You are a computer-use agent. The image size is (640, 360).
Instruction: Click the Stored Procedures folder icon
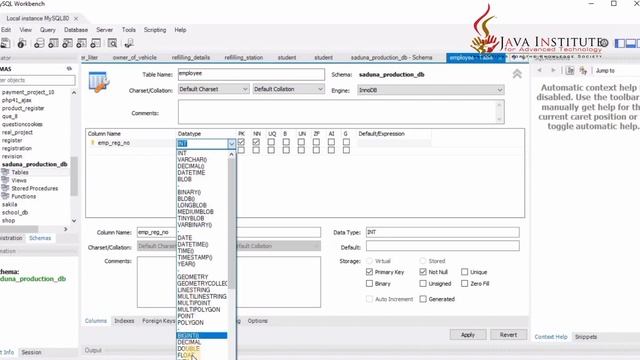(5, 188)
